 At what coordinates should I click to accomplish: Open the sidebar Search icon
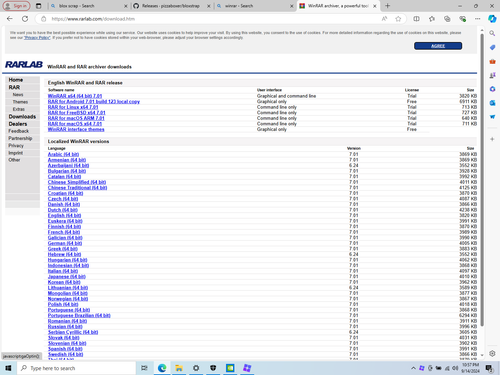point(492,33)
